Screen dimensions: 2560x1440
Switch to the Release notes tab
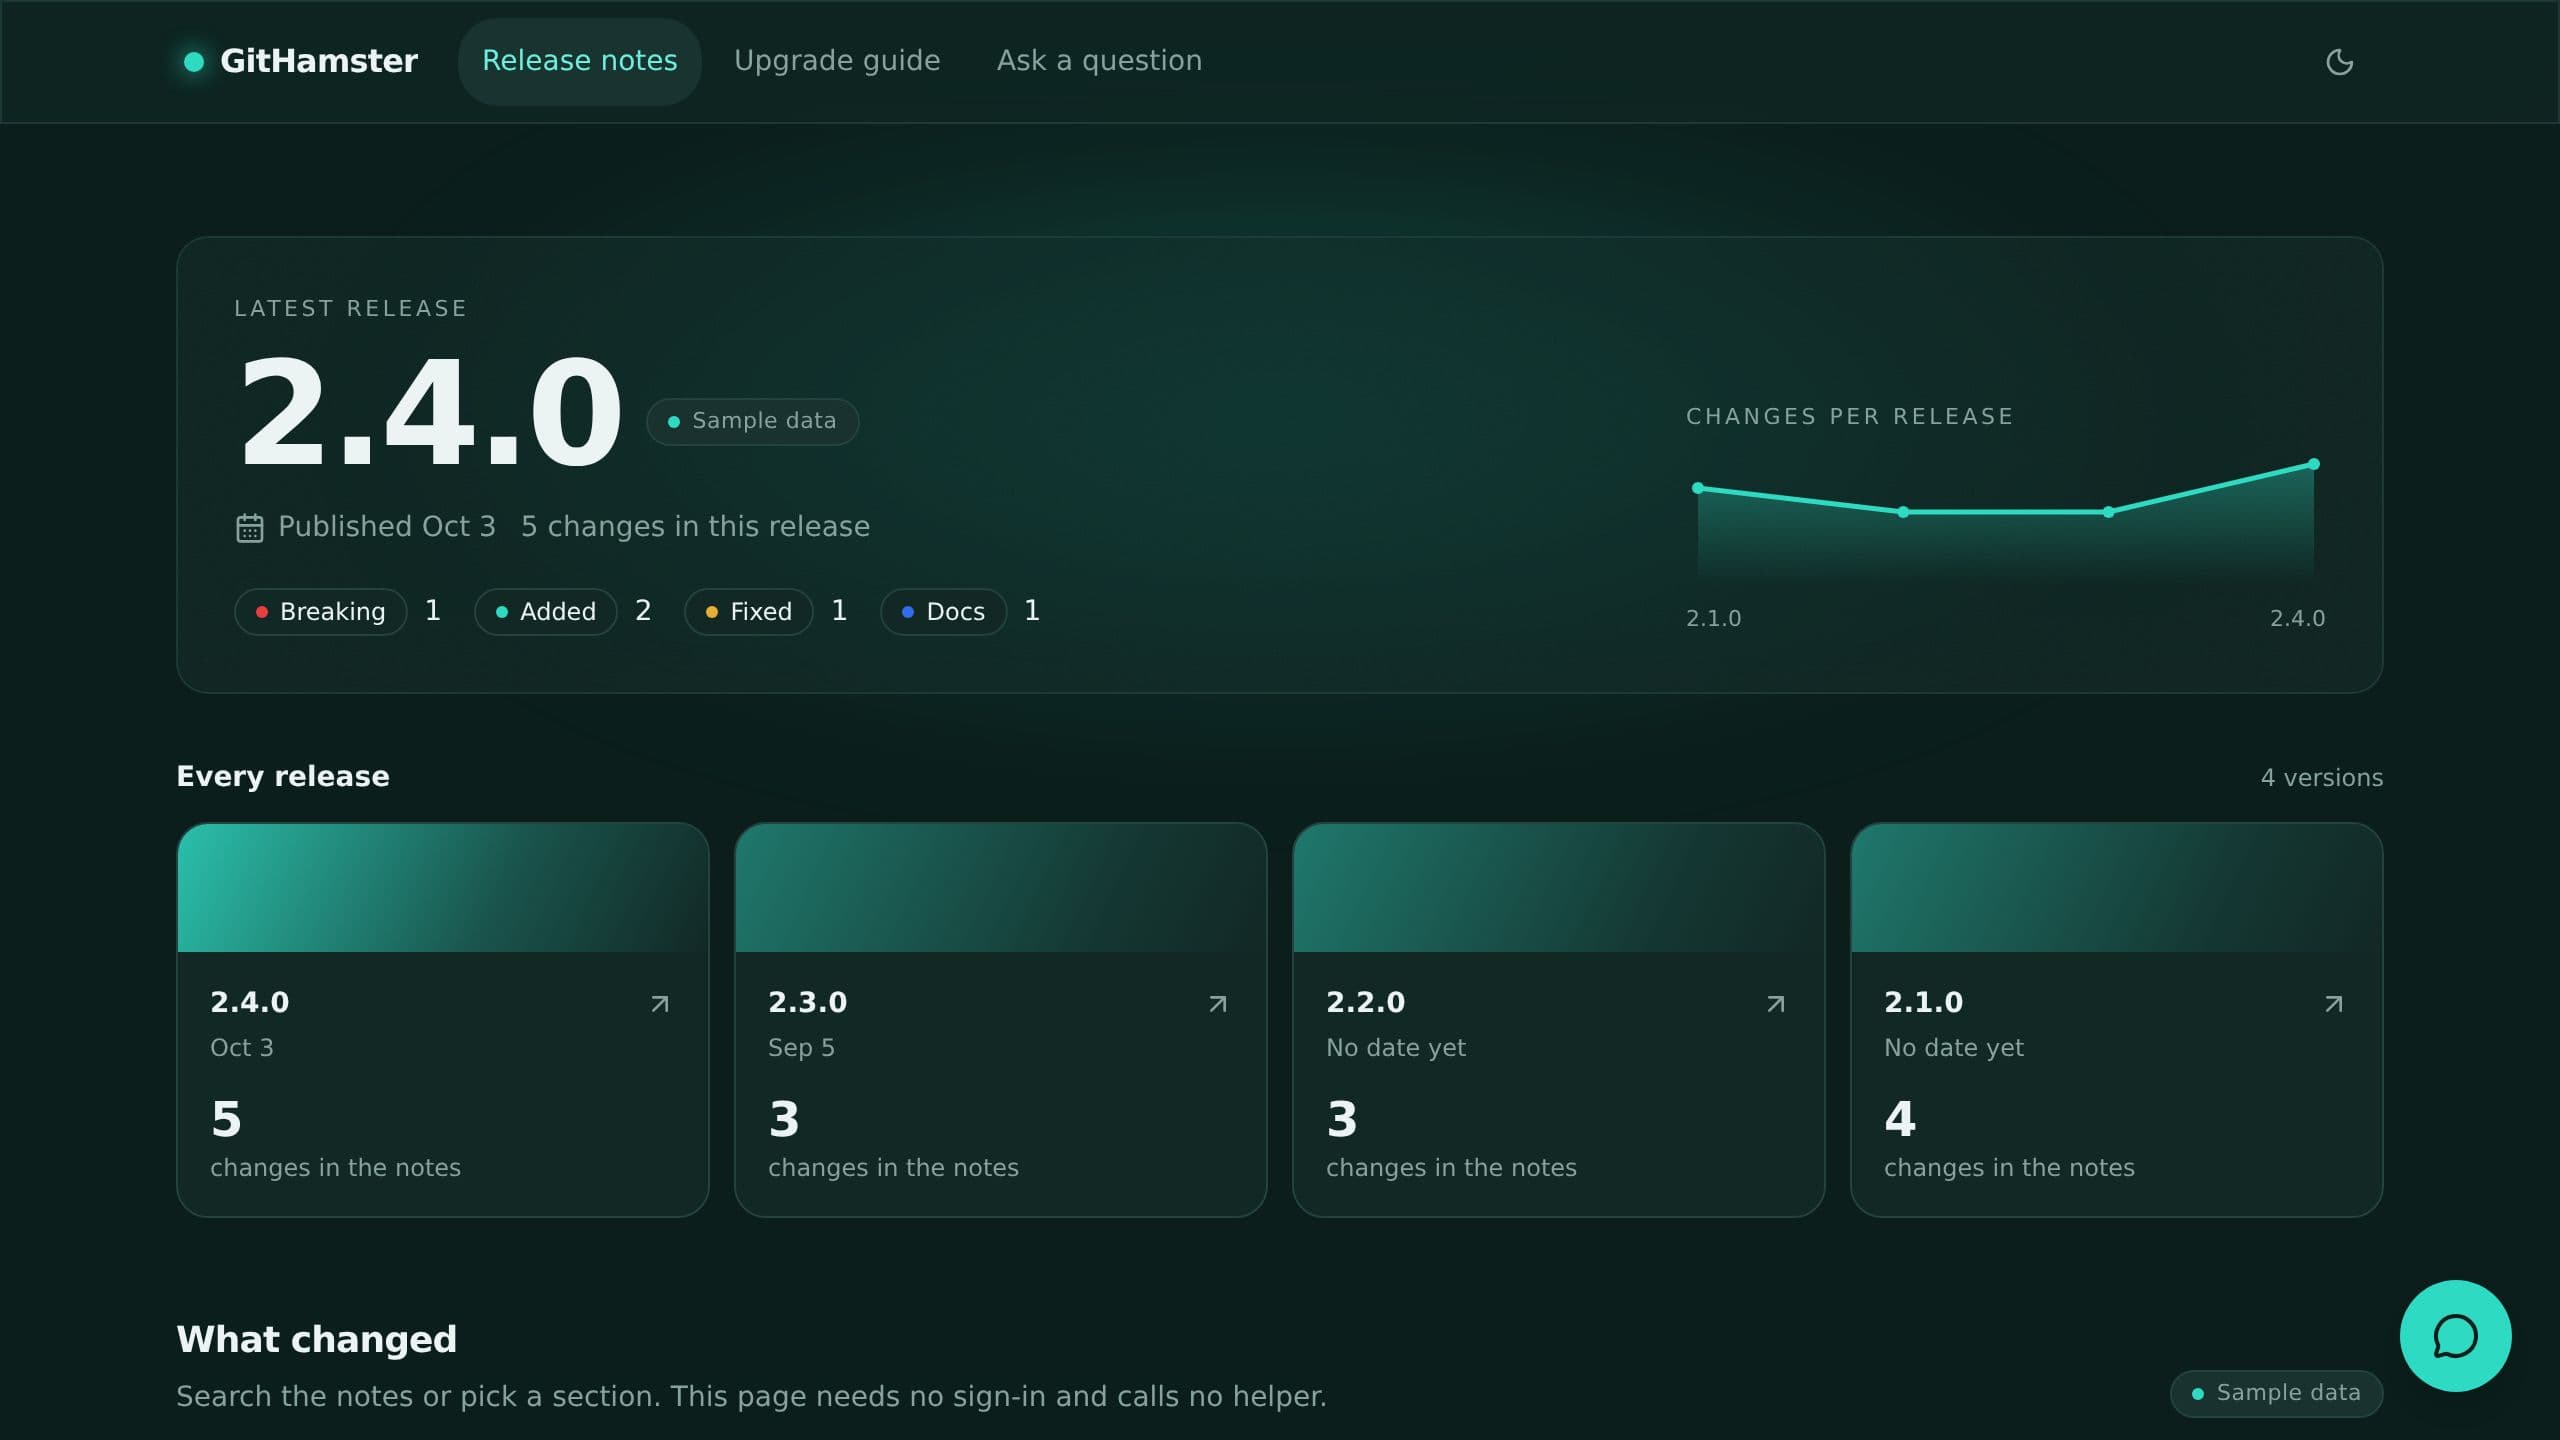pyautogui.click(x=580, y=61)
